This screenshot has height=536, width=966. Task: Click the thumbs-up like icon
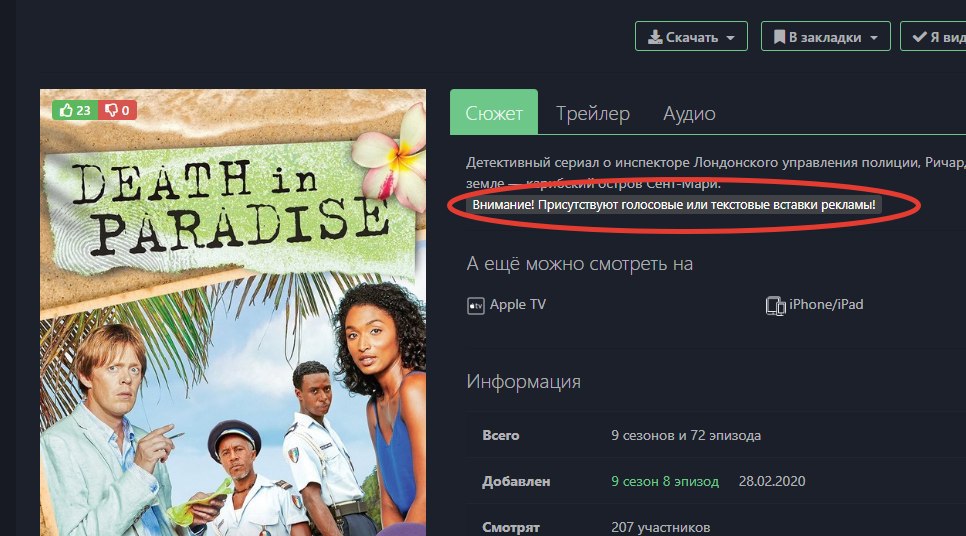click(x=67, y=110)
